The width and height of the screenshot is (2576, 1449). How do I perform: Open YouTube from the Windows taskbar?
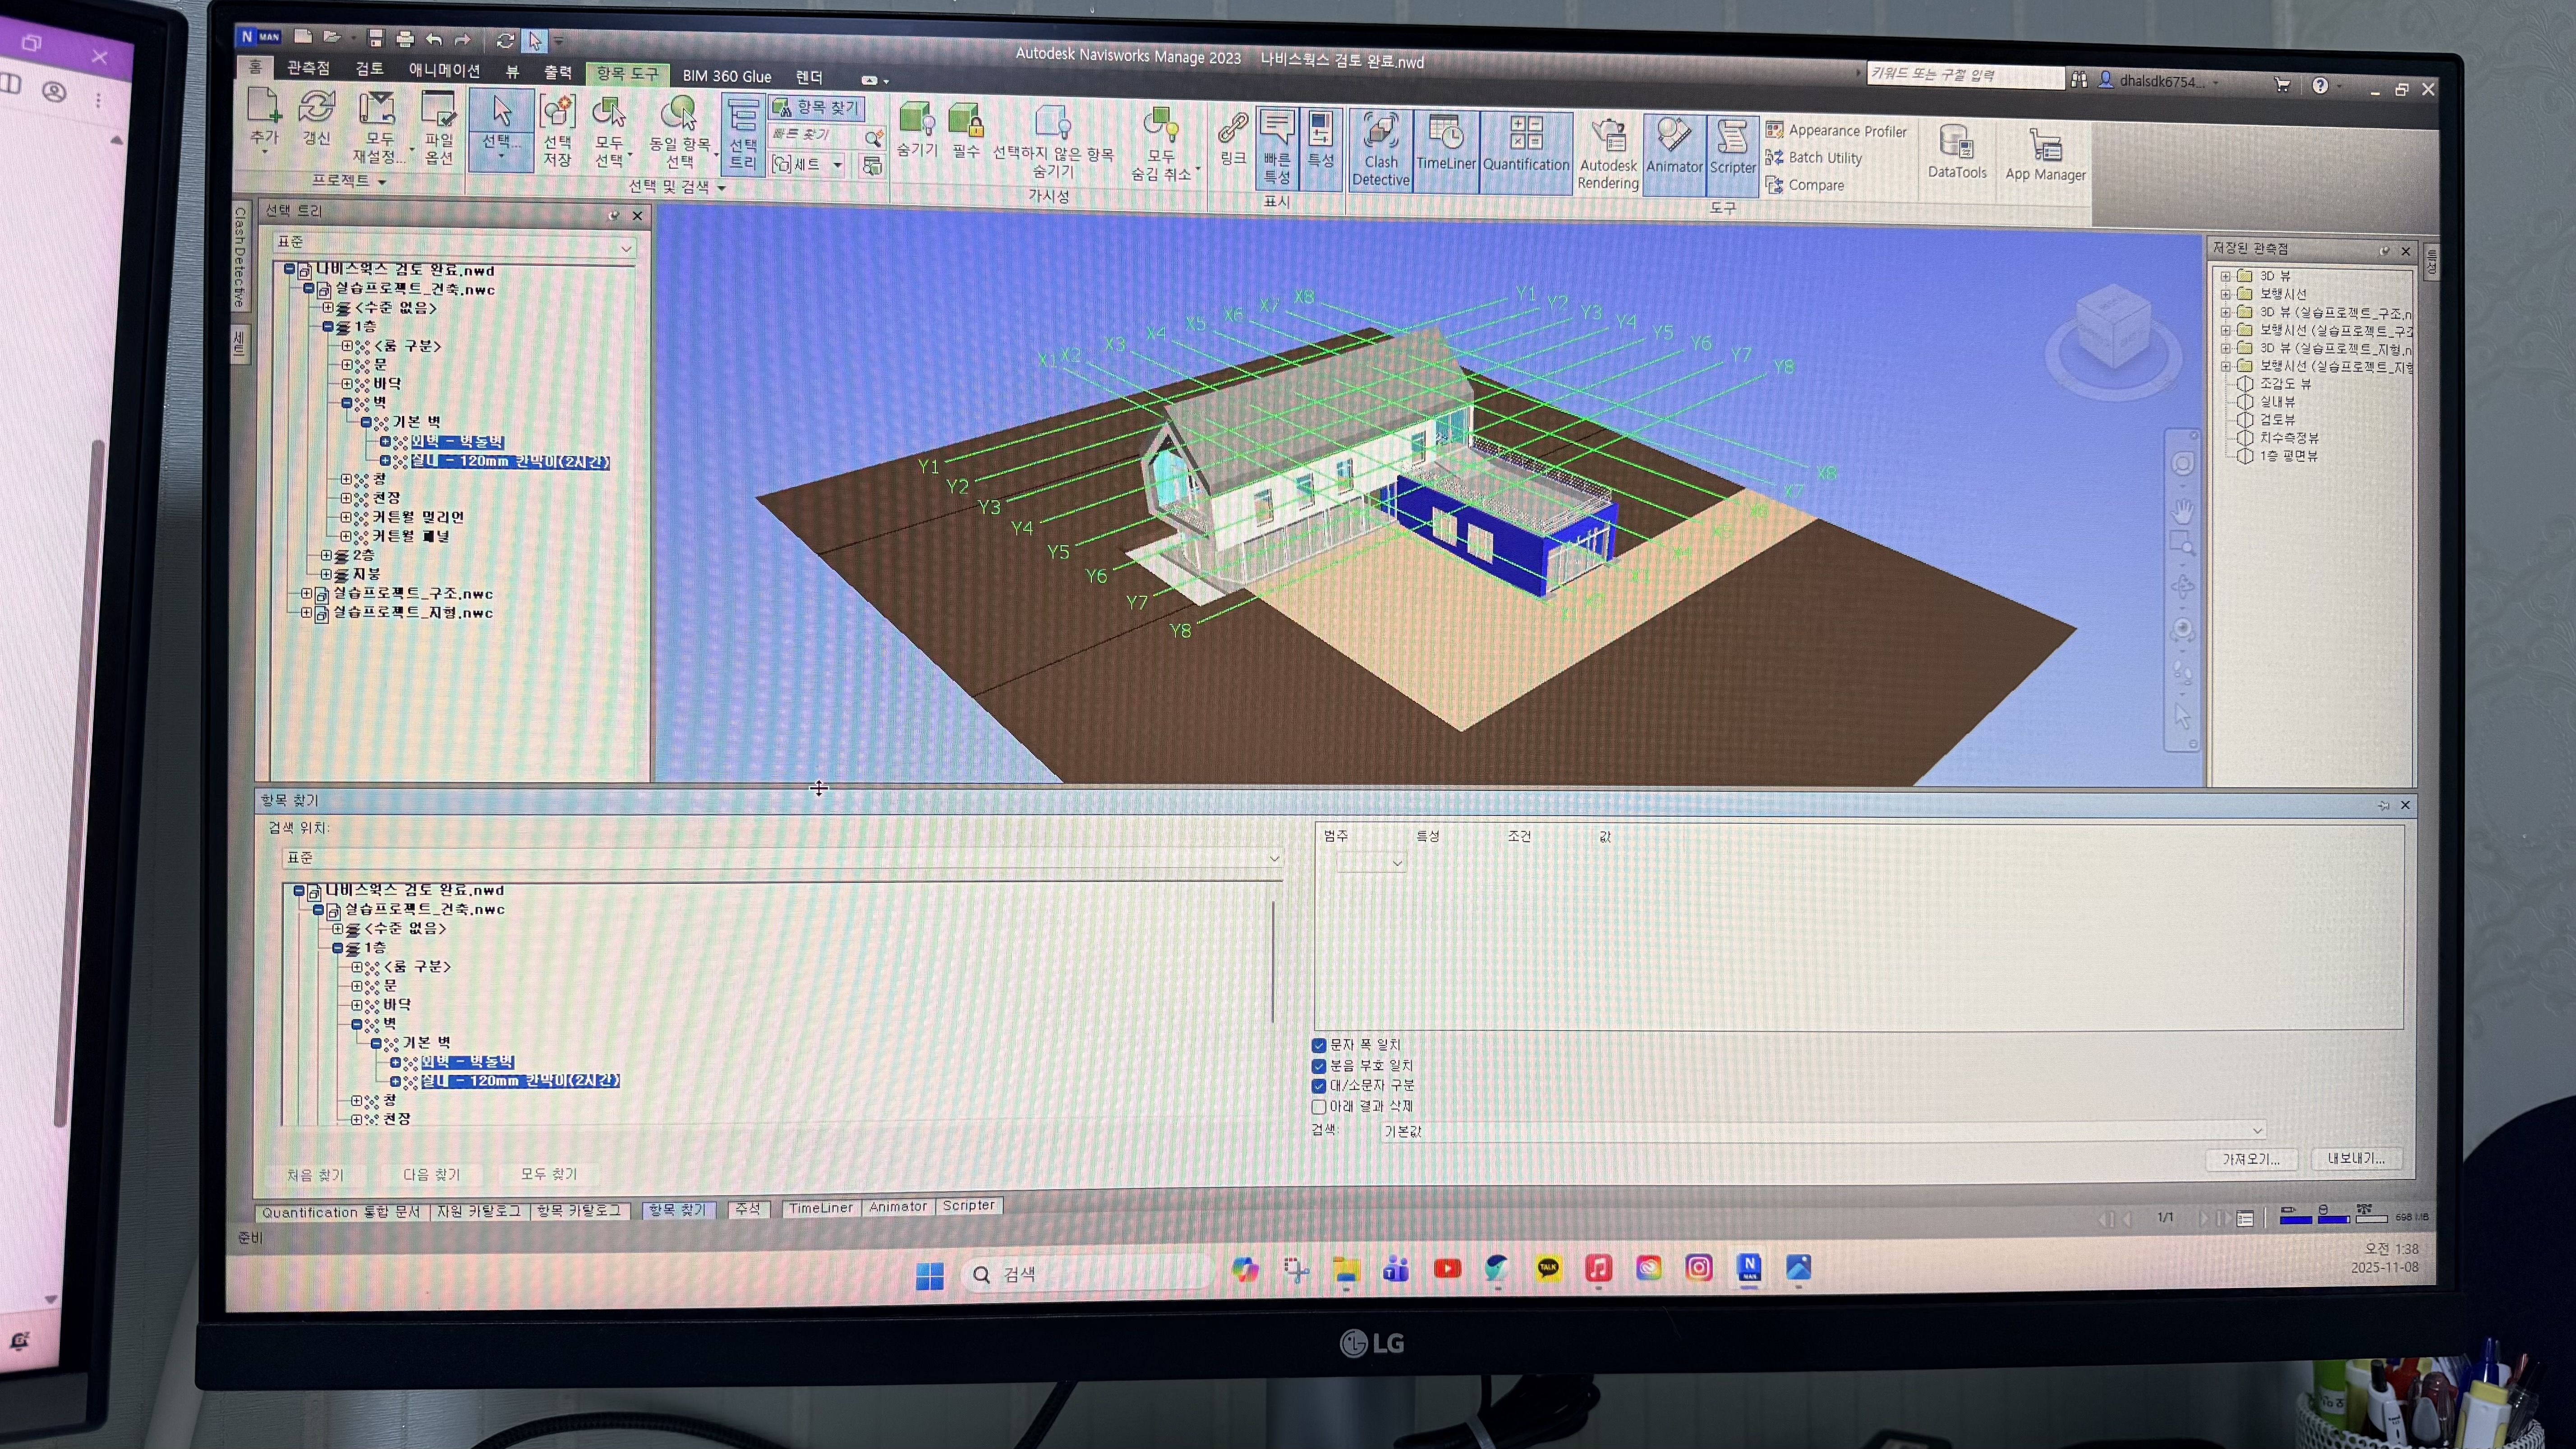[x=1447, y=1269]
